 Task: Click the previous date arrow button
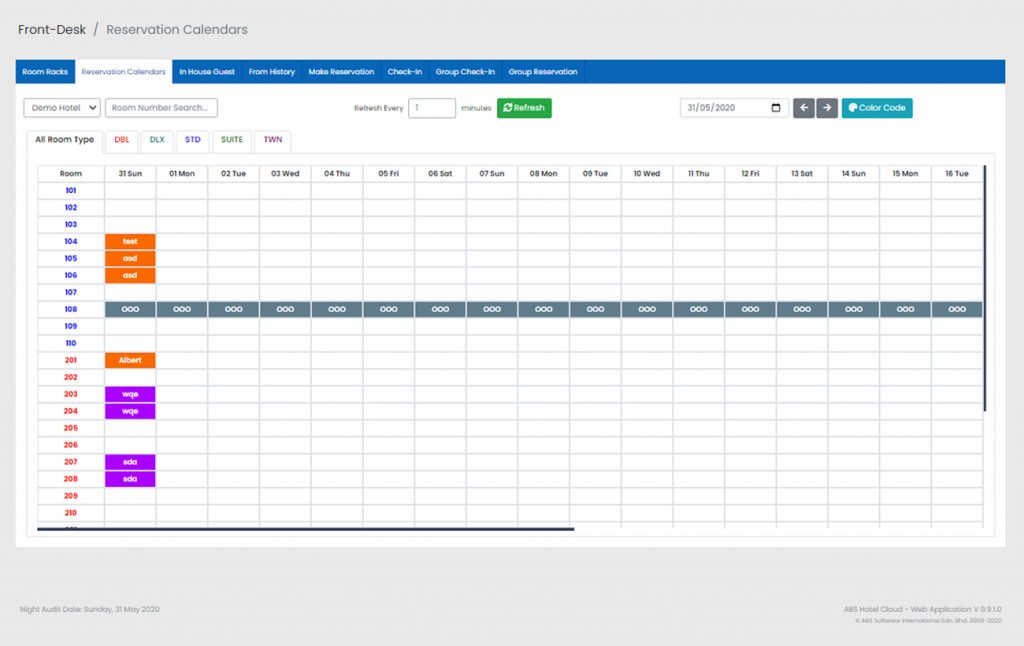(804, 108)
